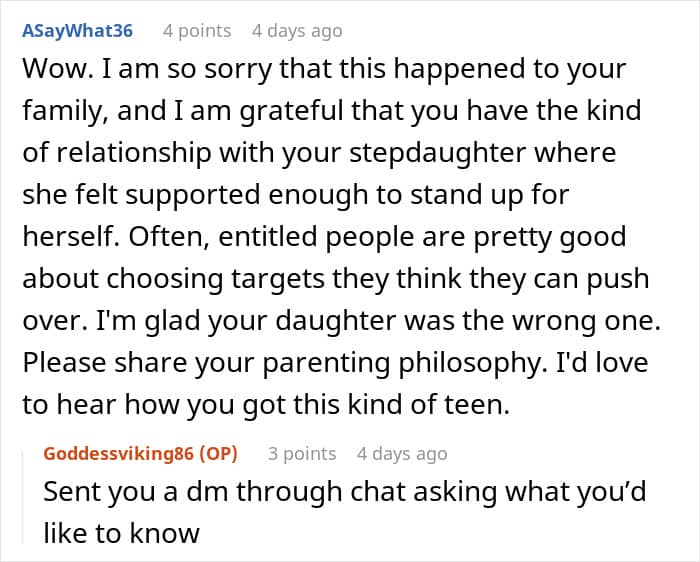Click the line starting 'about choosing targets'
700x562 pixels.
pyautogui.click(x=336, y=279)
